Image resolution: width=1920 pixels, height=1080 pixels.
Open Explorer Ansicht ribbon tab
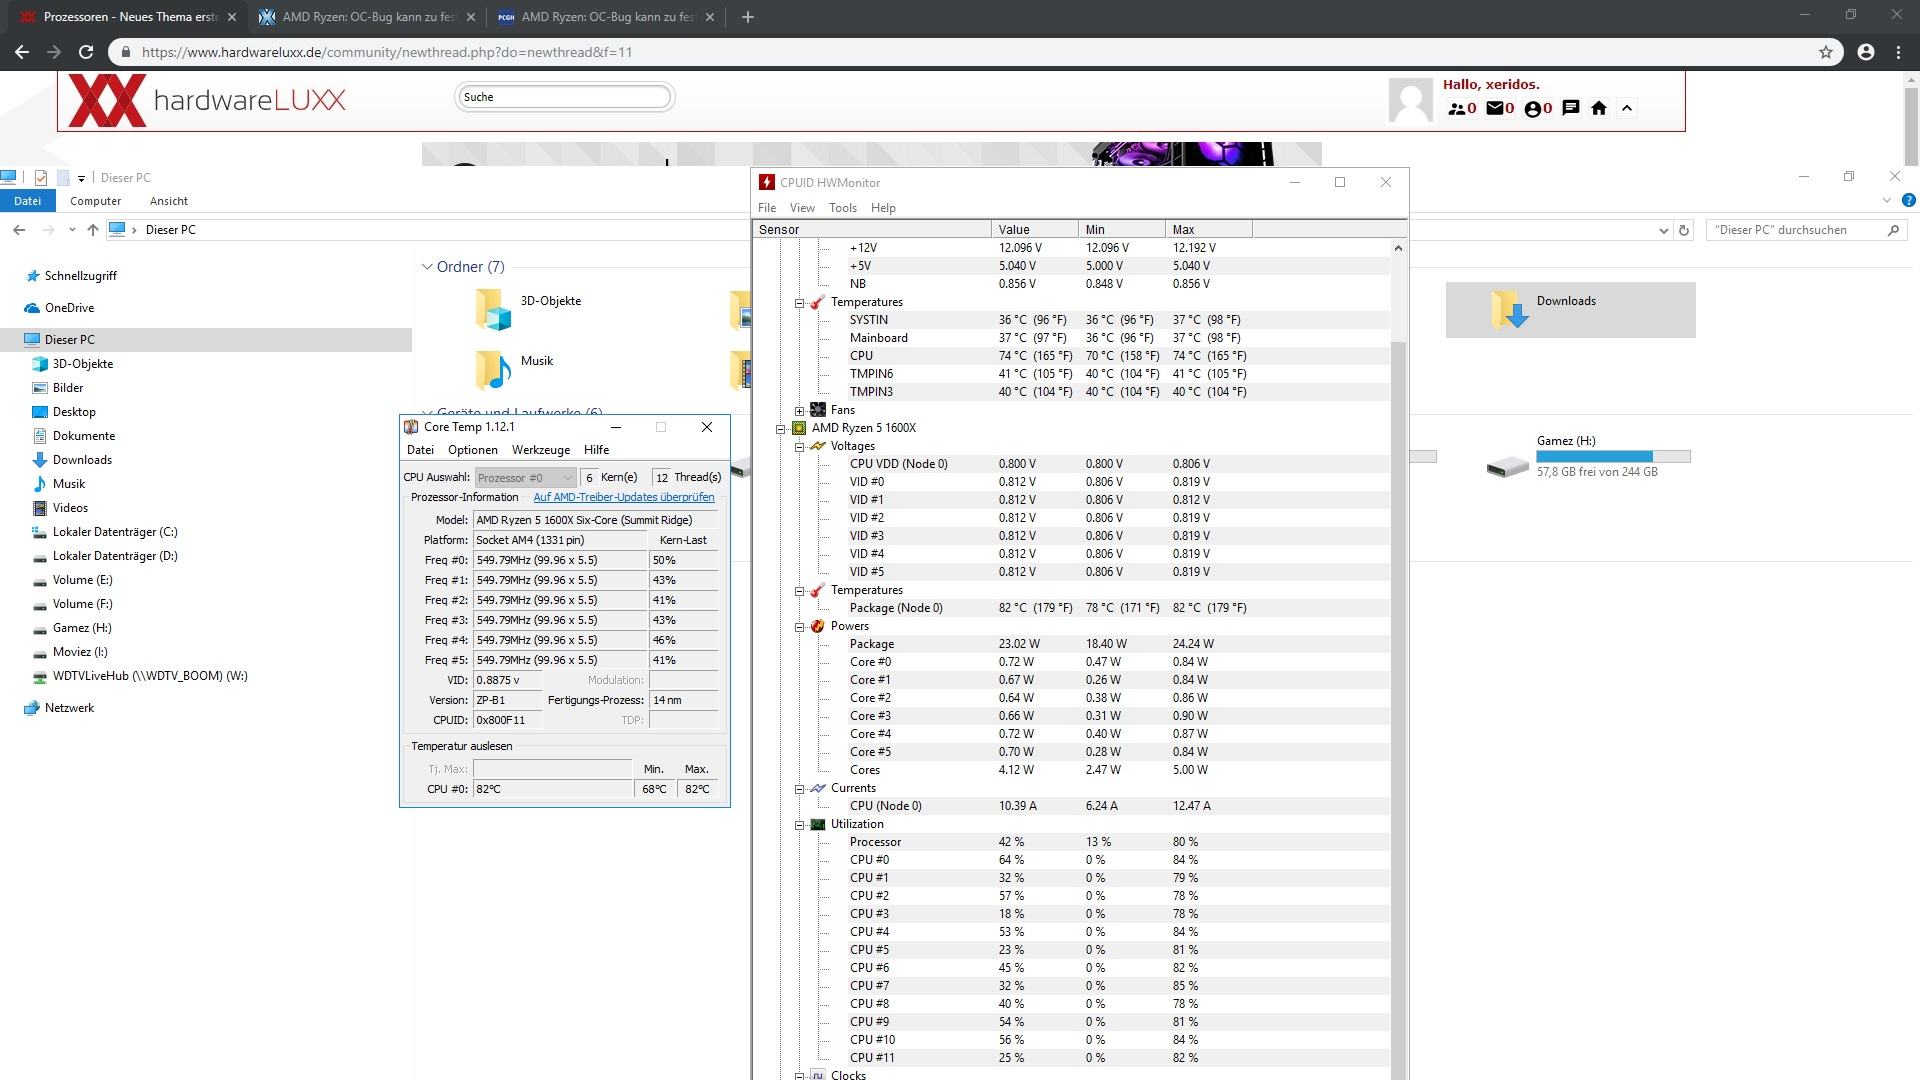click(169, 201)
